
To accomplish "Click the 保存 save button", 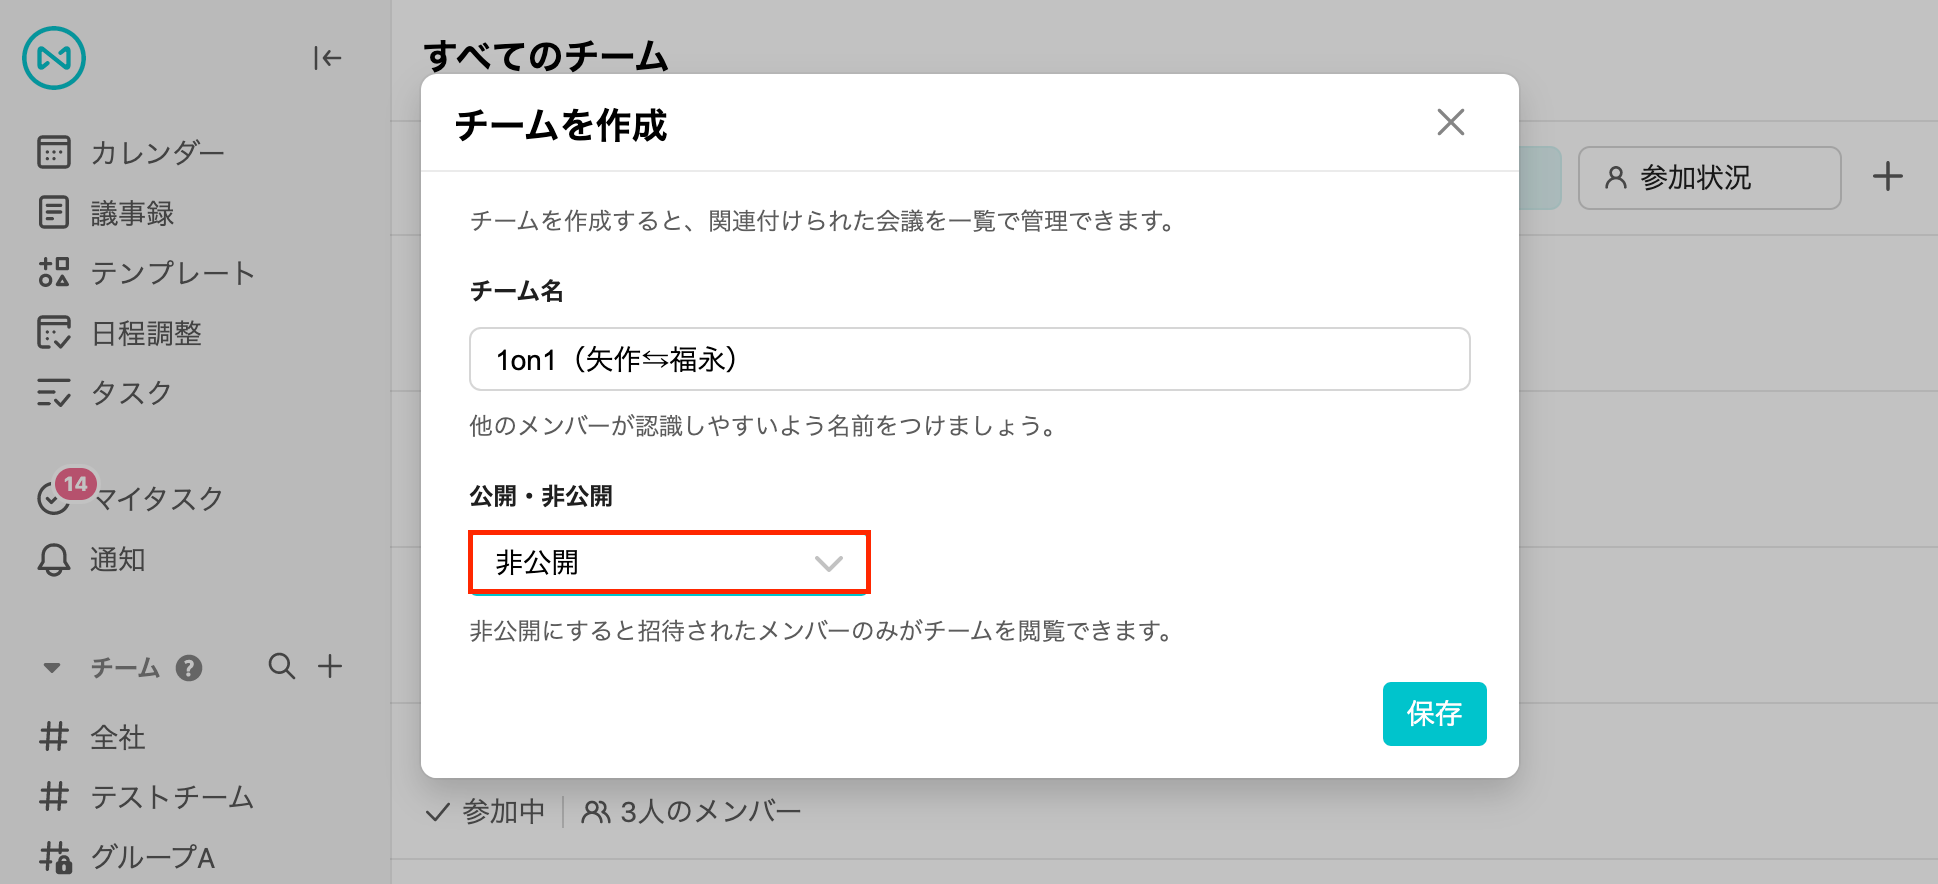I will coord(1434,714).
